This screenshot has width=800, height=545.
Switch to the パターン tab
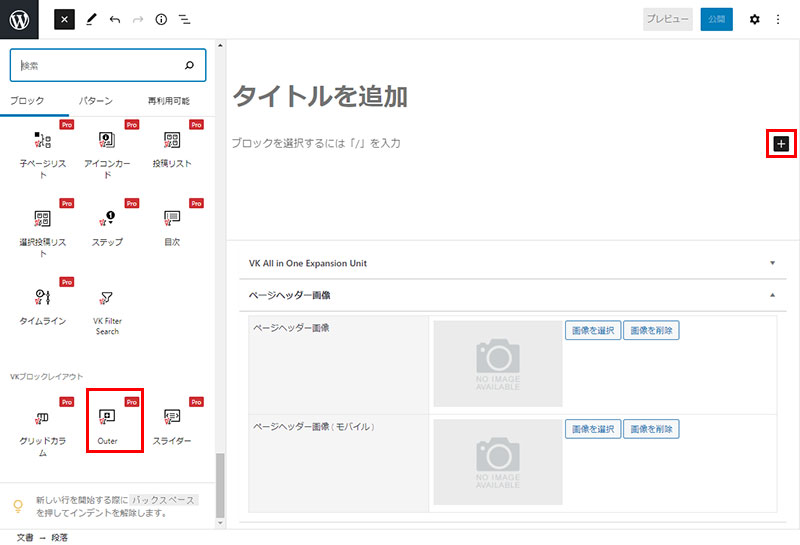tap(96, 101)
